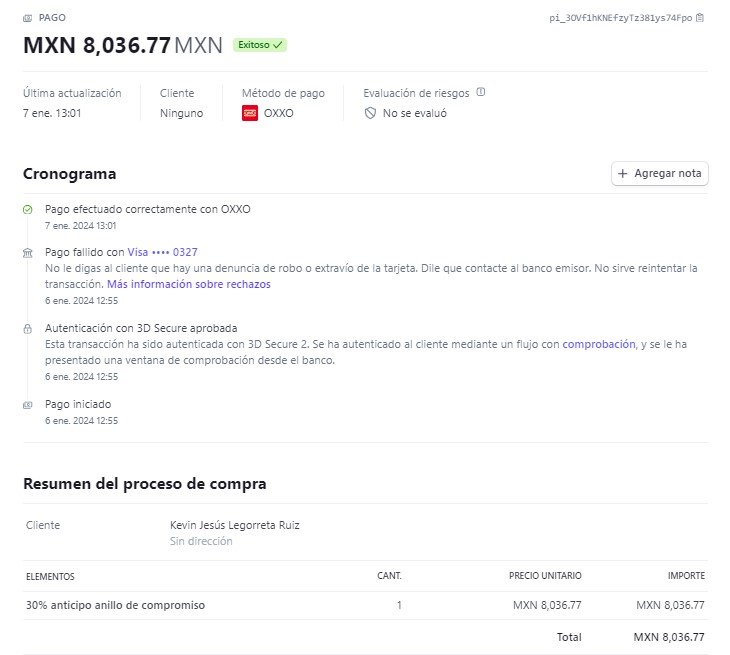The image size is (730, 655).
Task: Click the Pago efectuado correctamente con OXXO entry
Action: 148,209
